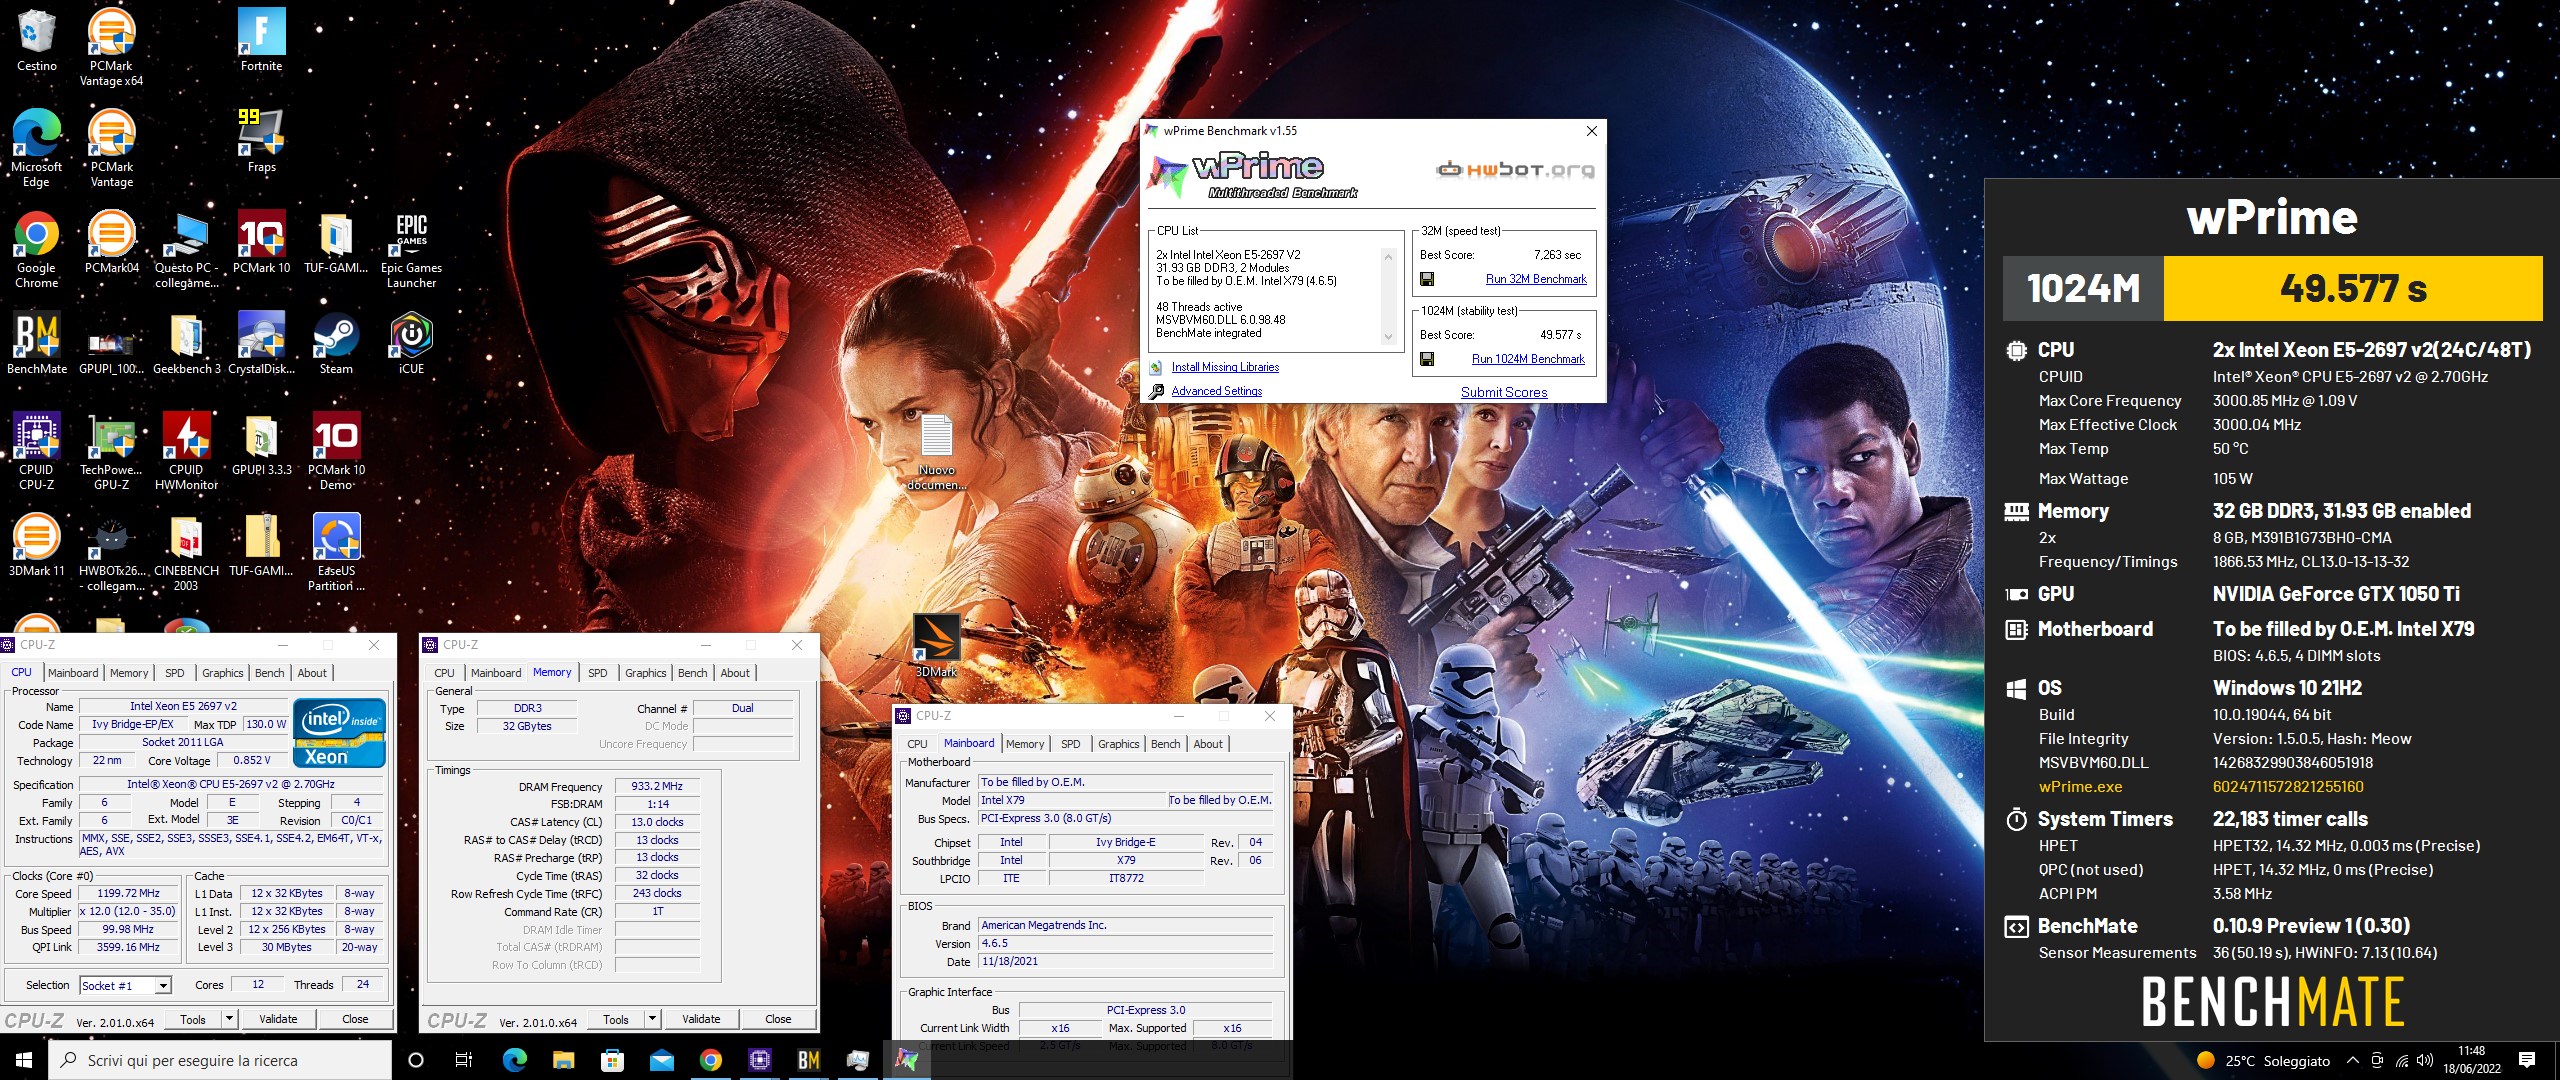The width and height of the screenshot is (2560, 1080).
Task: Open CPUID HWMonitor desktop shortcut
Action: pos(186,451)
